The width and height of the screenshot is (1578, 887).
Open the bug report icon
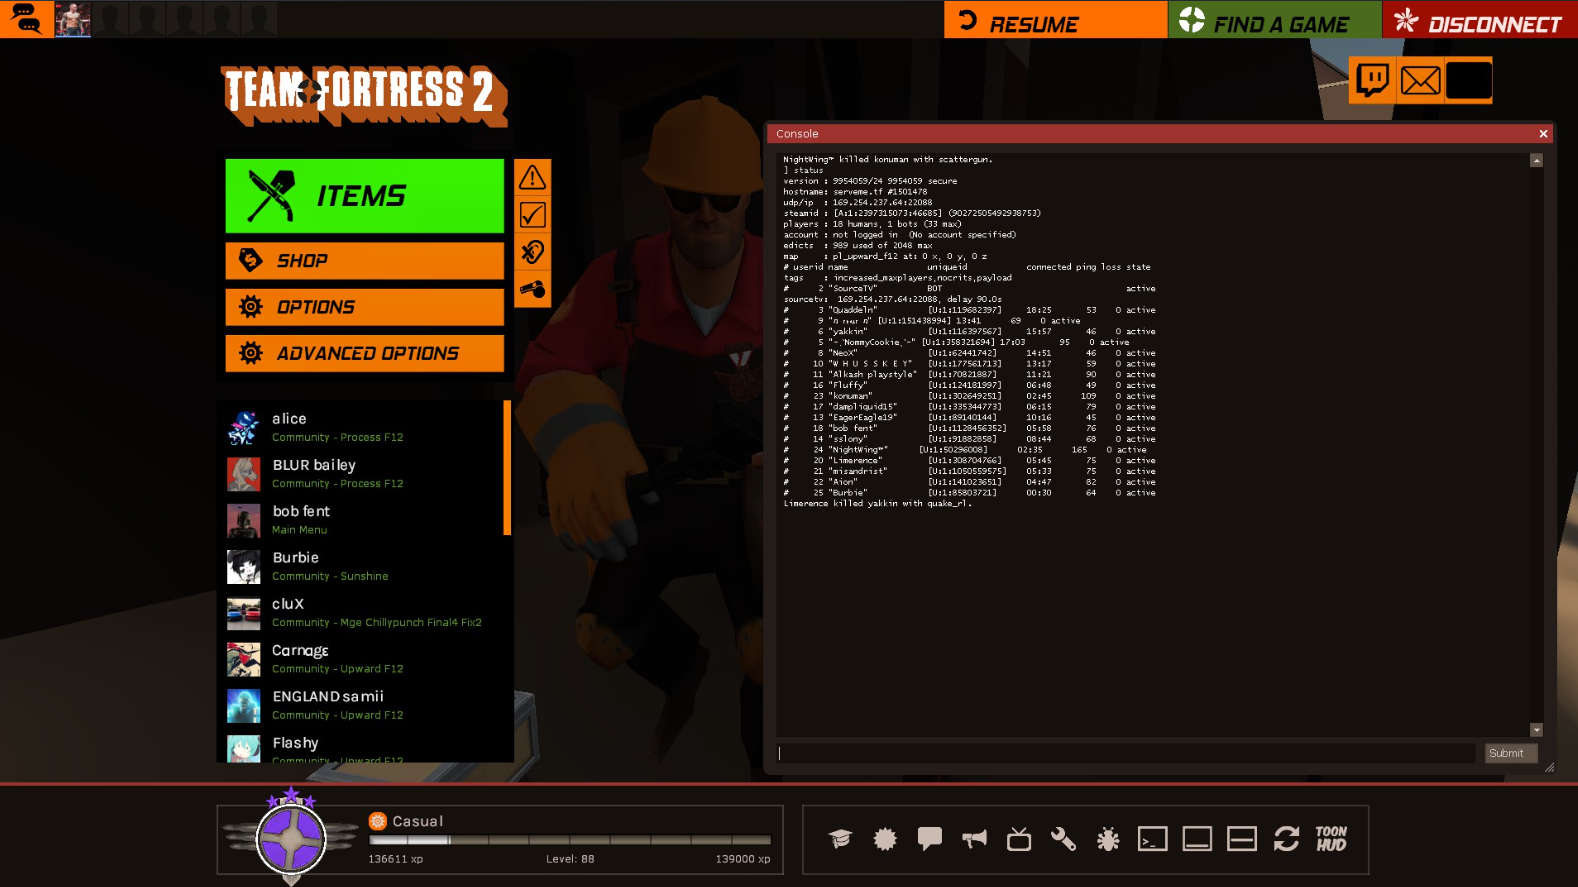click(1108, 839)
